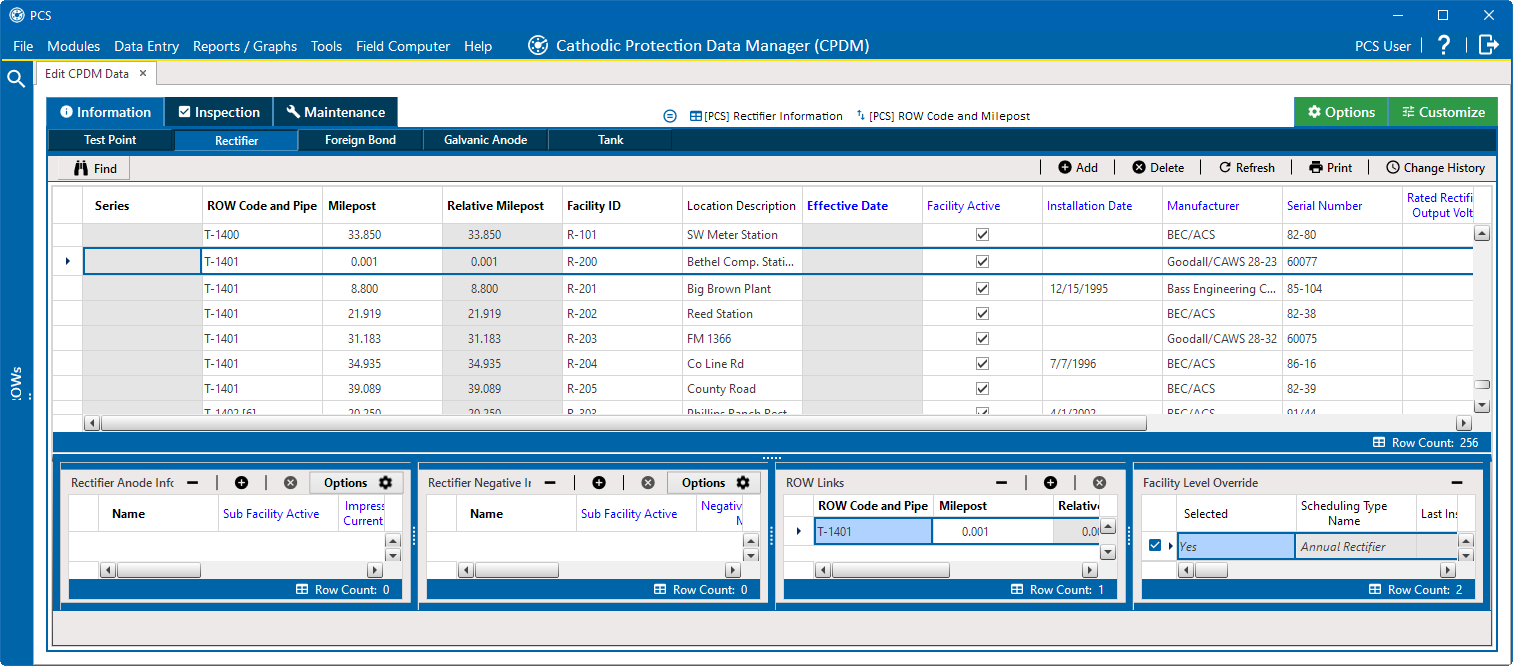Viewport: 1513px width, 666px height.
Task: Add a record in ROW Links panel
Action: point(1050,482)
